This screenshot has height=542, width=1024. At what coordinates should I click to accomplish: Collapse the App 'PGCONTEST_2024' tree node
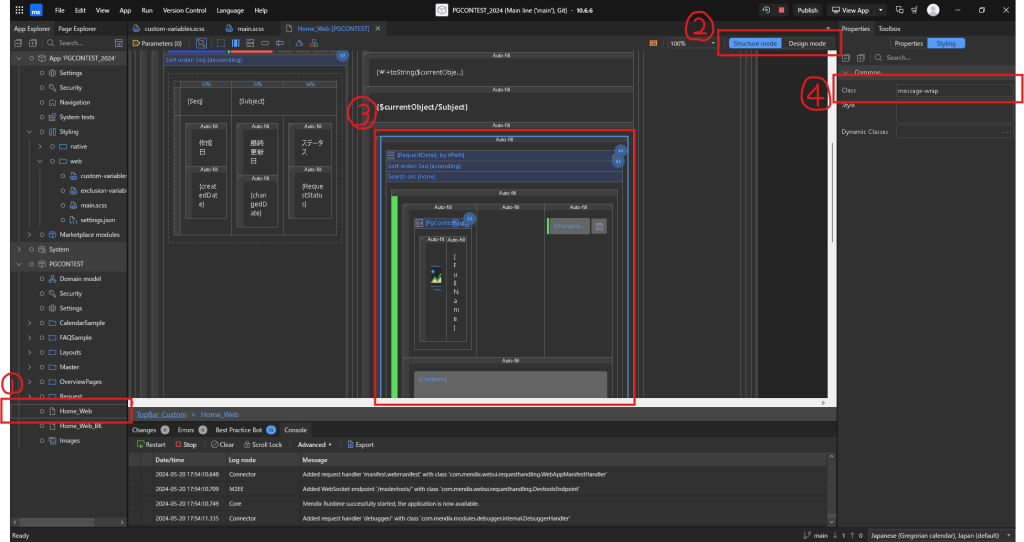[x=18, y=59]
